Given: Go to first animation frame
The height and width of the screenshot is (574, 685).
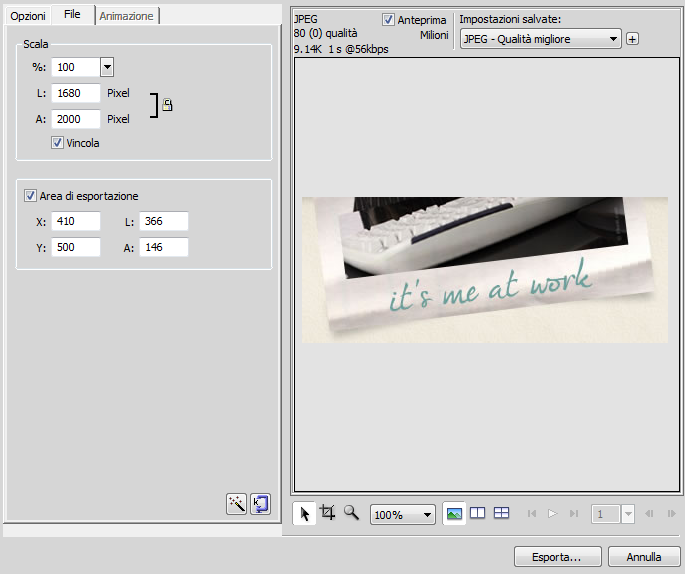Looking at the screenshot, I should coord(532,513).
